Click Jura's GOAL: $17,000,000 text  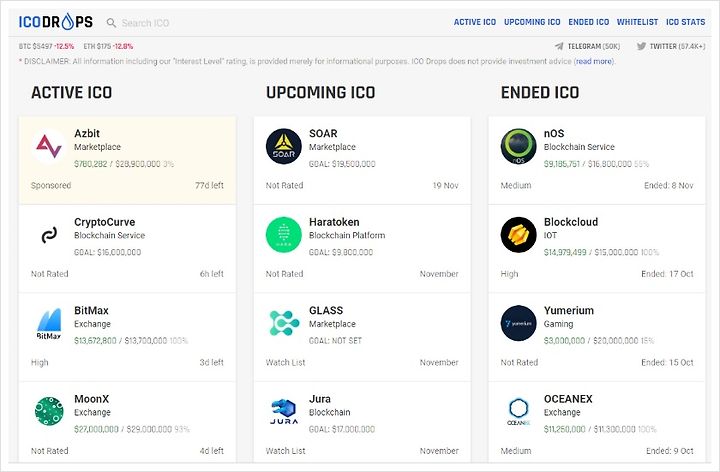(x=342, y=429)
